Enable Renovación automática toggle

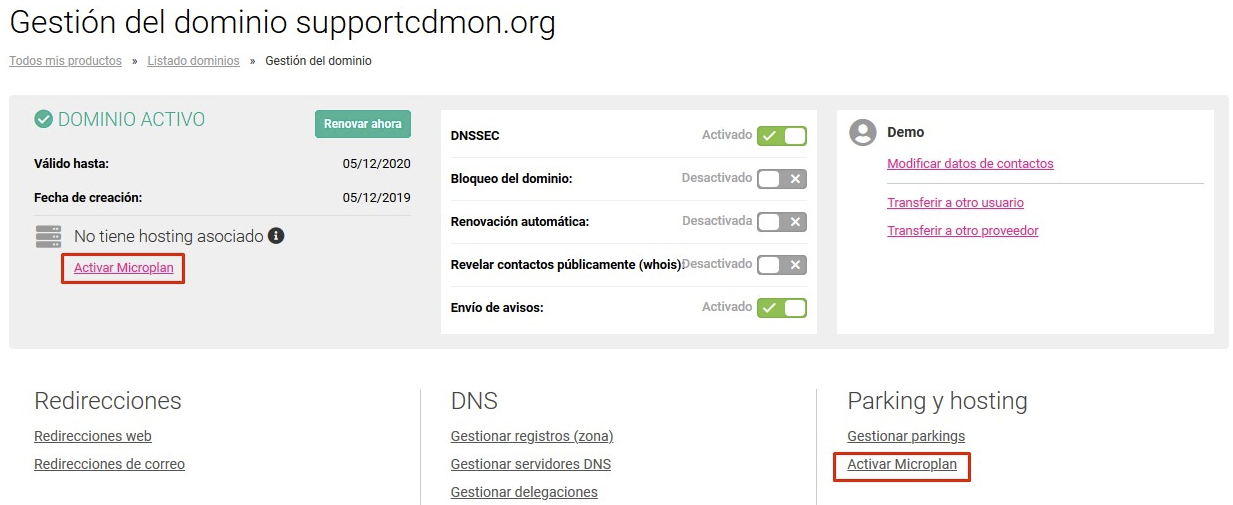coord(782,222)
